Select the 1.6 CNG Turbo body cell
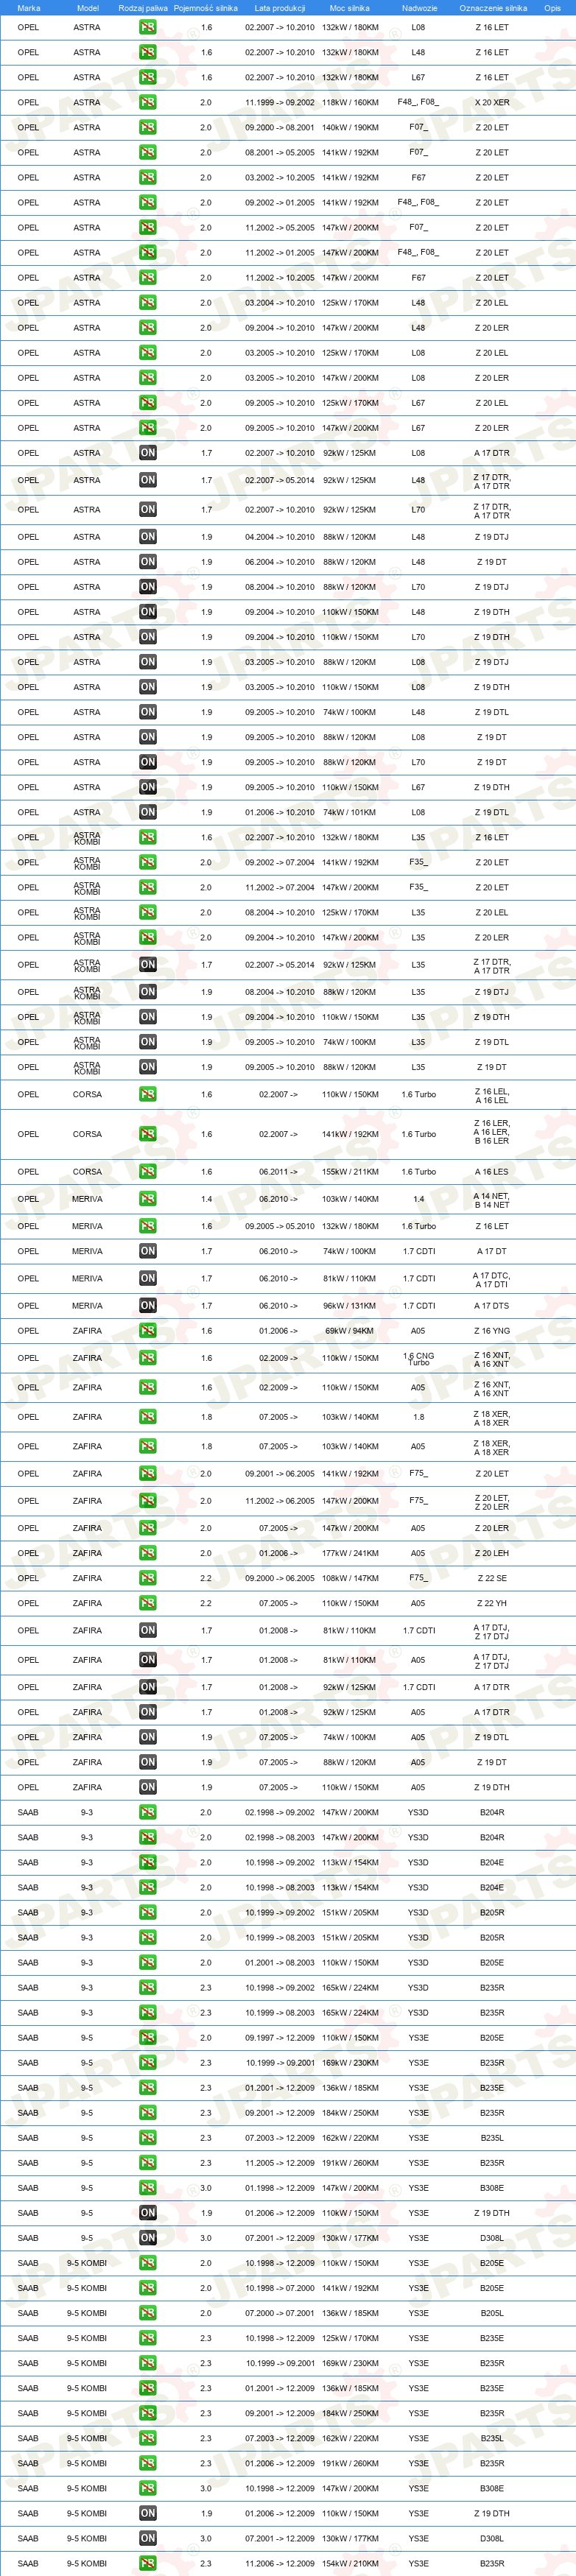576x2576 pixels. click(x=418, y=1358)
